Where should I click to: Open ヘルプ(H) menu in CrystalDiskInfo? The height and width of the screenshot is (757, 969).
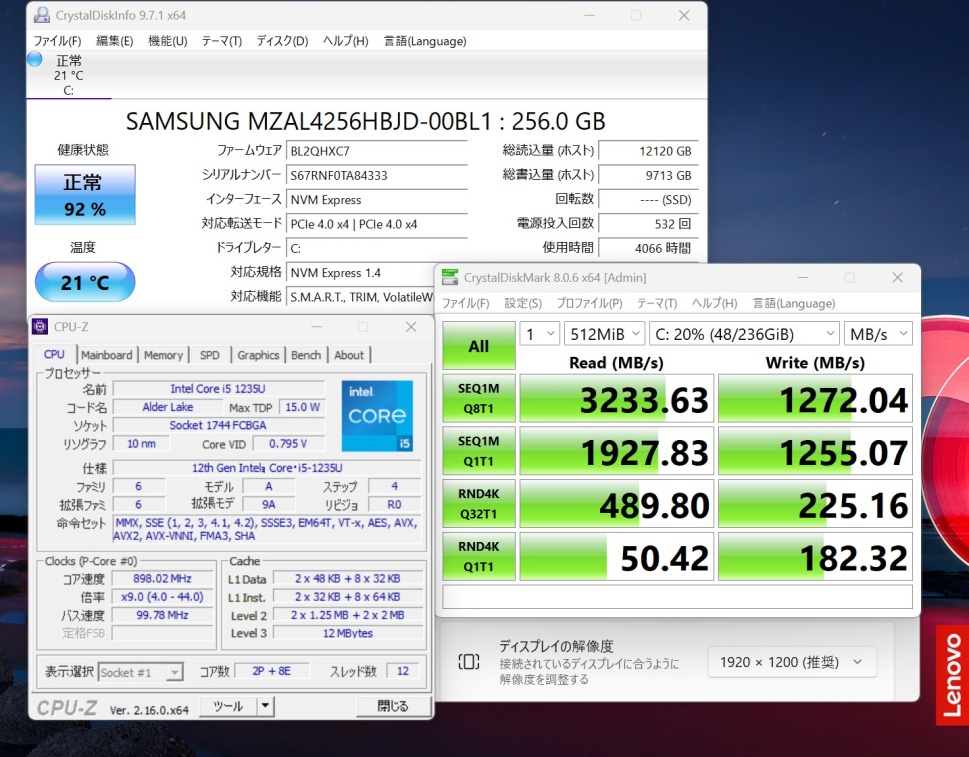[x=345, y=41]
